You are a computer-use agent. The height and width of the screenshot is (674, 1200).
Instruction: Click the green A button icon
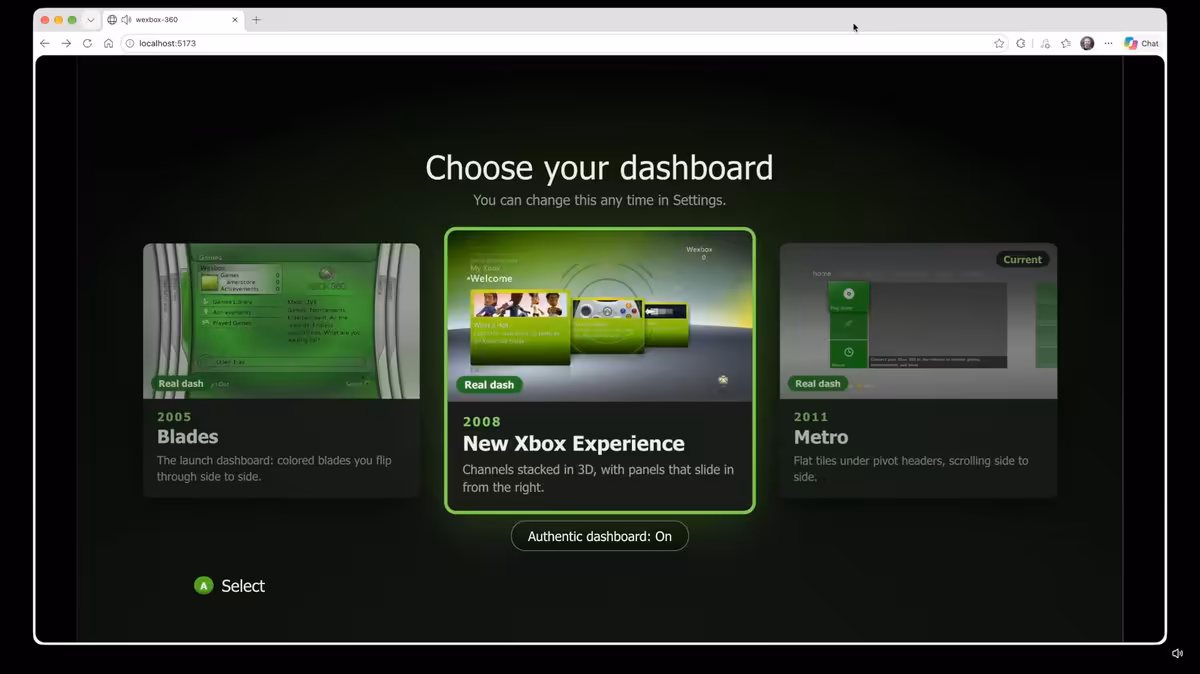point(204,586)
